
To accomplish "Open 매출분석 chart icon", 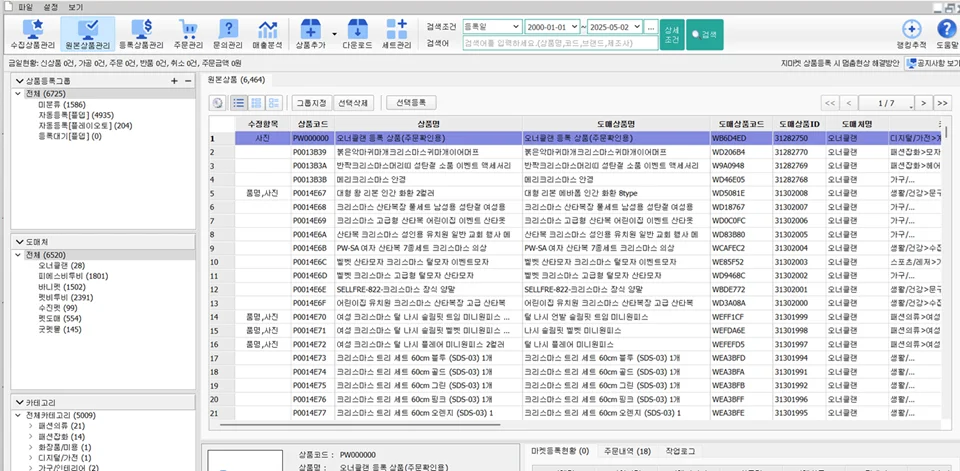I will point(267,34).
